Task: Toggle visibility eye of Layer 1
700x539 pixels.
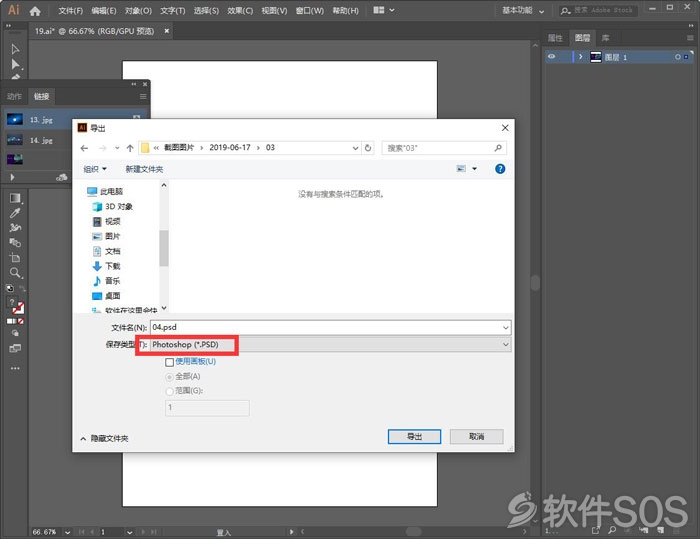Action: [x=552, y=57]
